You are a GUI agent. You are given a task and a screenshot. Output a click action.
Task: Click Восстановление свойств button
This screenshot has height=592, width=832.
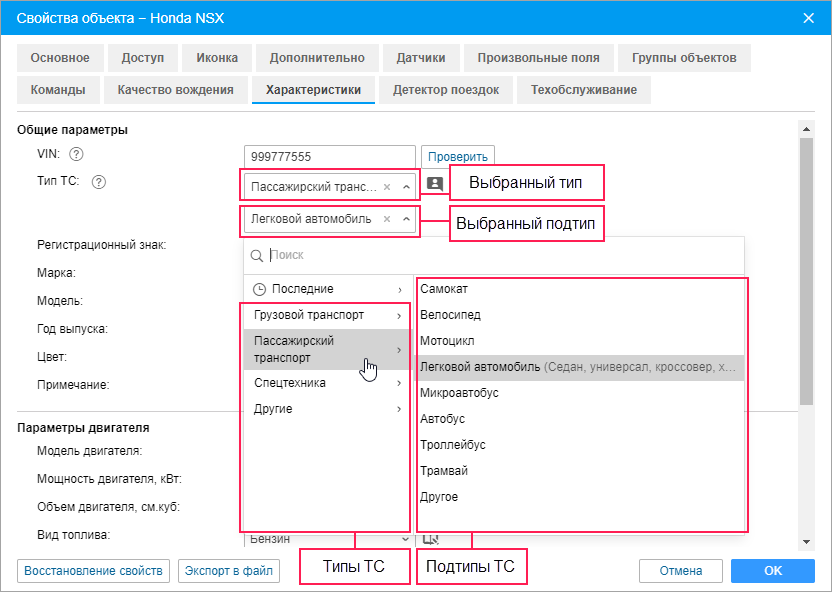(93, 571)
